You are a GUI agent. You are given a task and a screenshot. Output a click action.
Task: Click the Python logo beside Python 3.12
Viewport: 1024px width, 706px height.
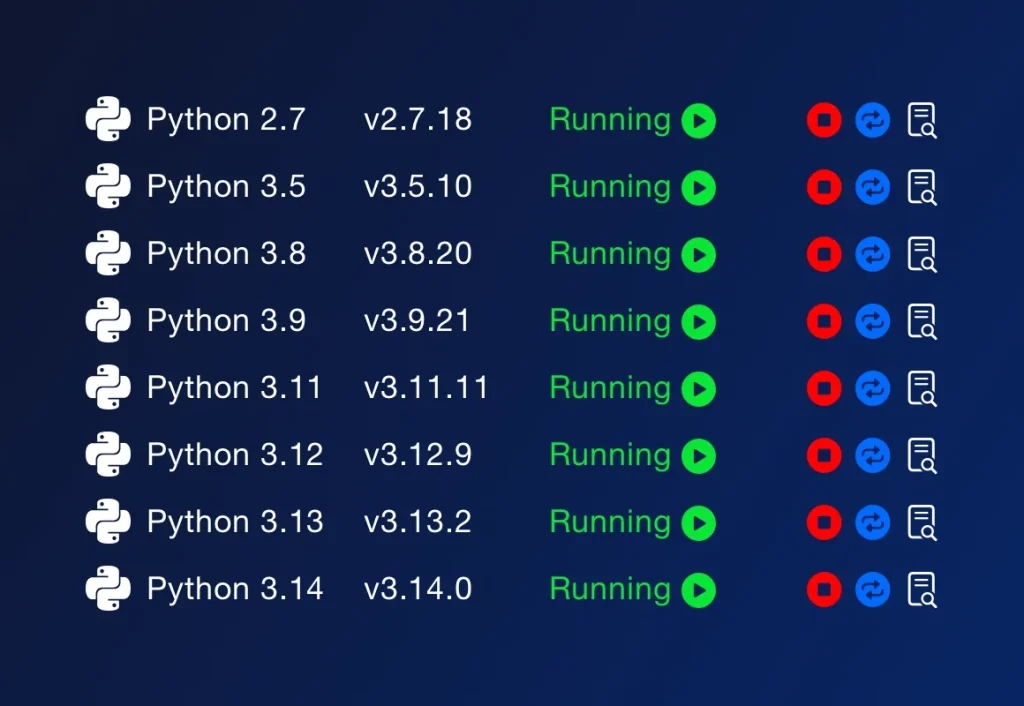coord(108,454)
